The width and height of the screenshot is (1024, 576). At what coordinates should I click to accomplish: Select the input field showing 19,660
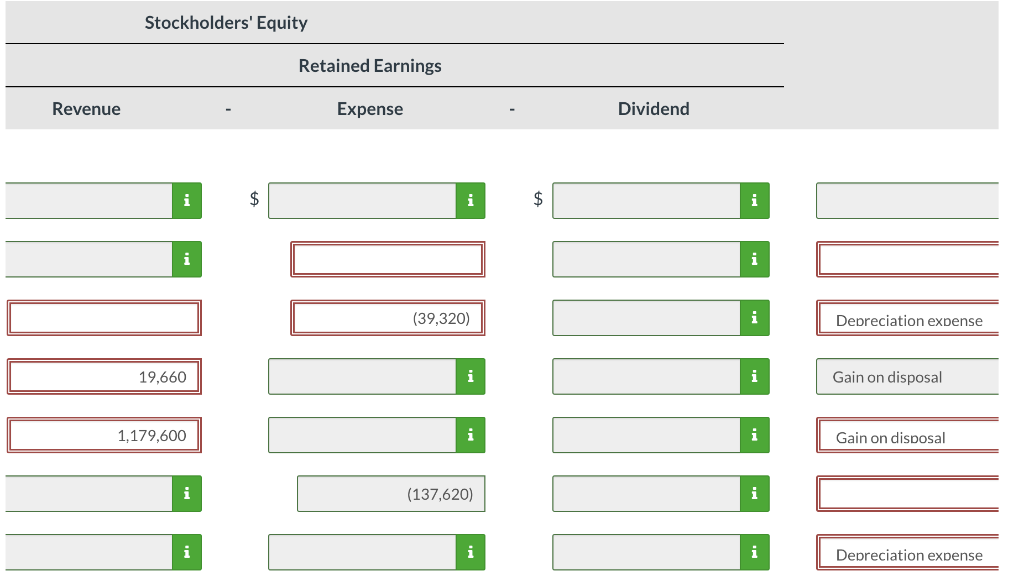pyautogui.click(x=104, y=376)
